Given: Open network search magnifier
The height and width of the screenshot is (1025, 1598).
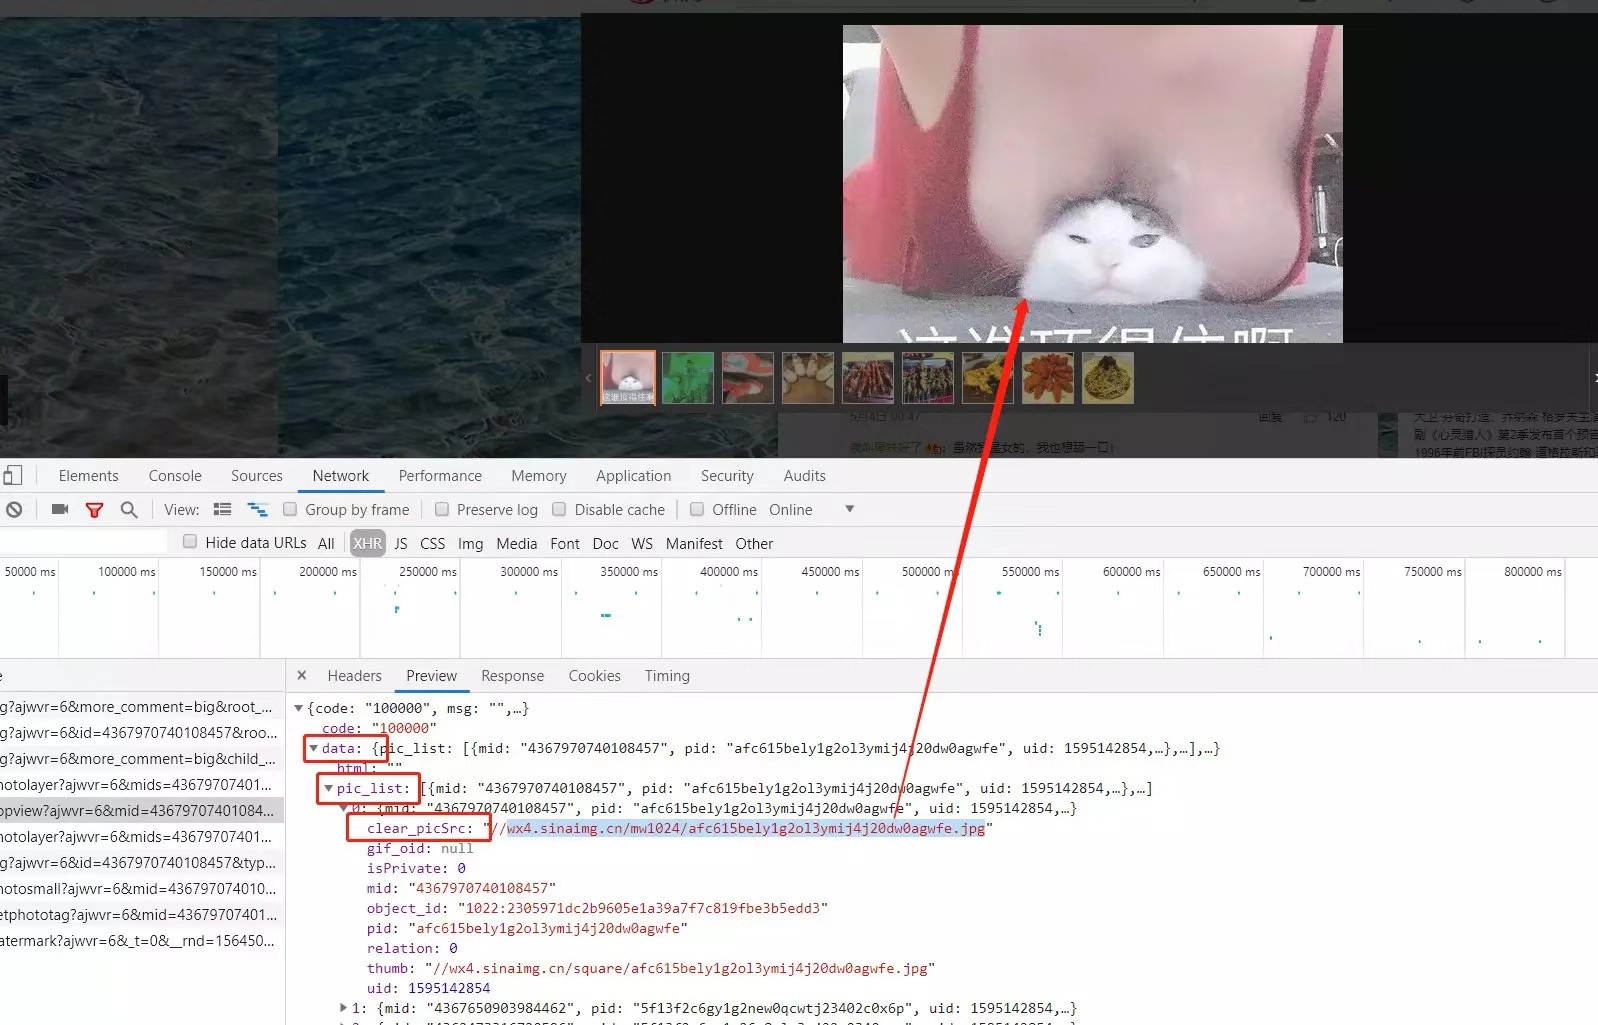Looking at the screenshot, I should (129, 510).
